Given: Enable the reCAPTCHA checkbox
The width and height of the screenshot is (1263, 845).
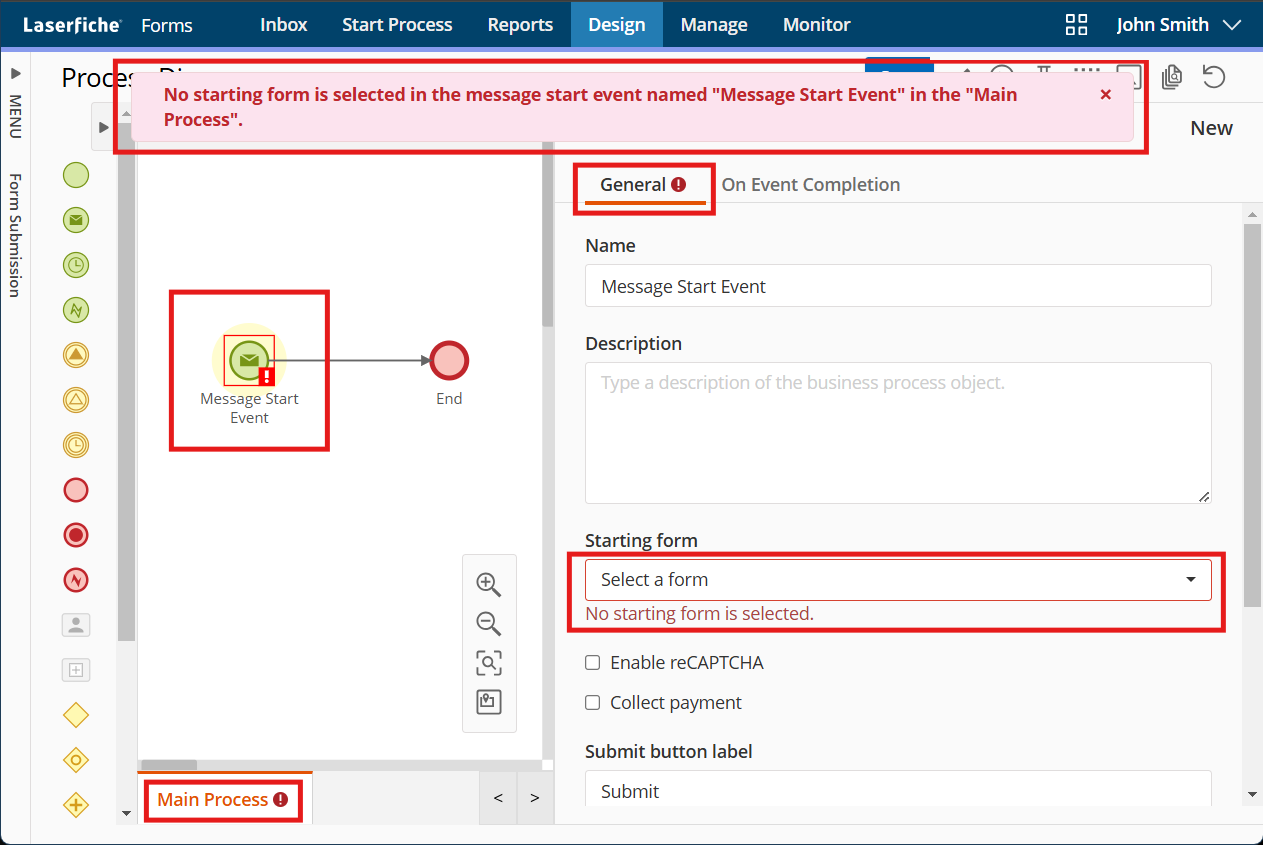Looking at the screenshot, I should tap(593, 663).
